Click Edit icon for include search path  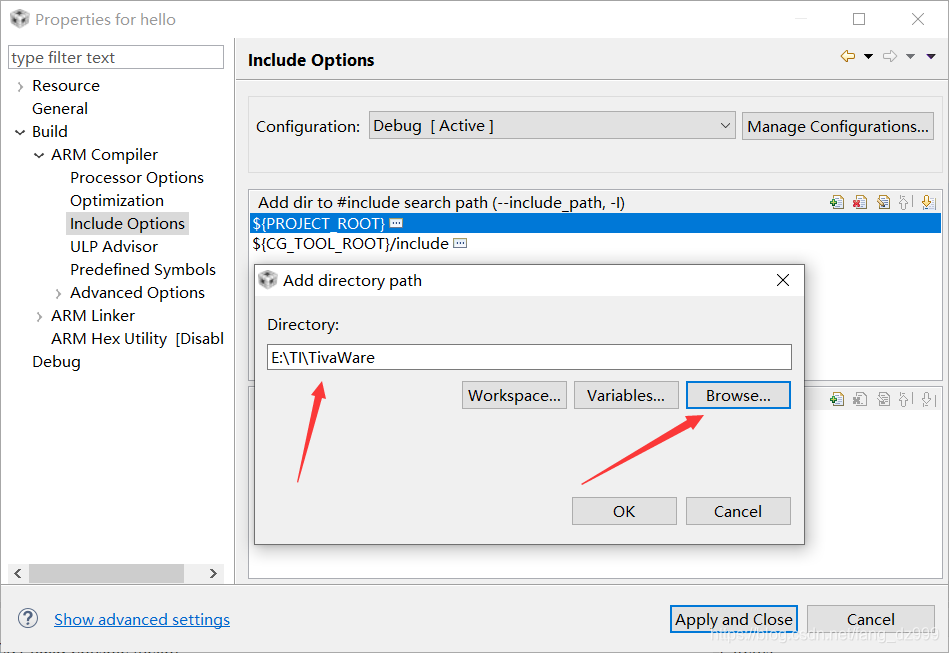pos(883,202)
